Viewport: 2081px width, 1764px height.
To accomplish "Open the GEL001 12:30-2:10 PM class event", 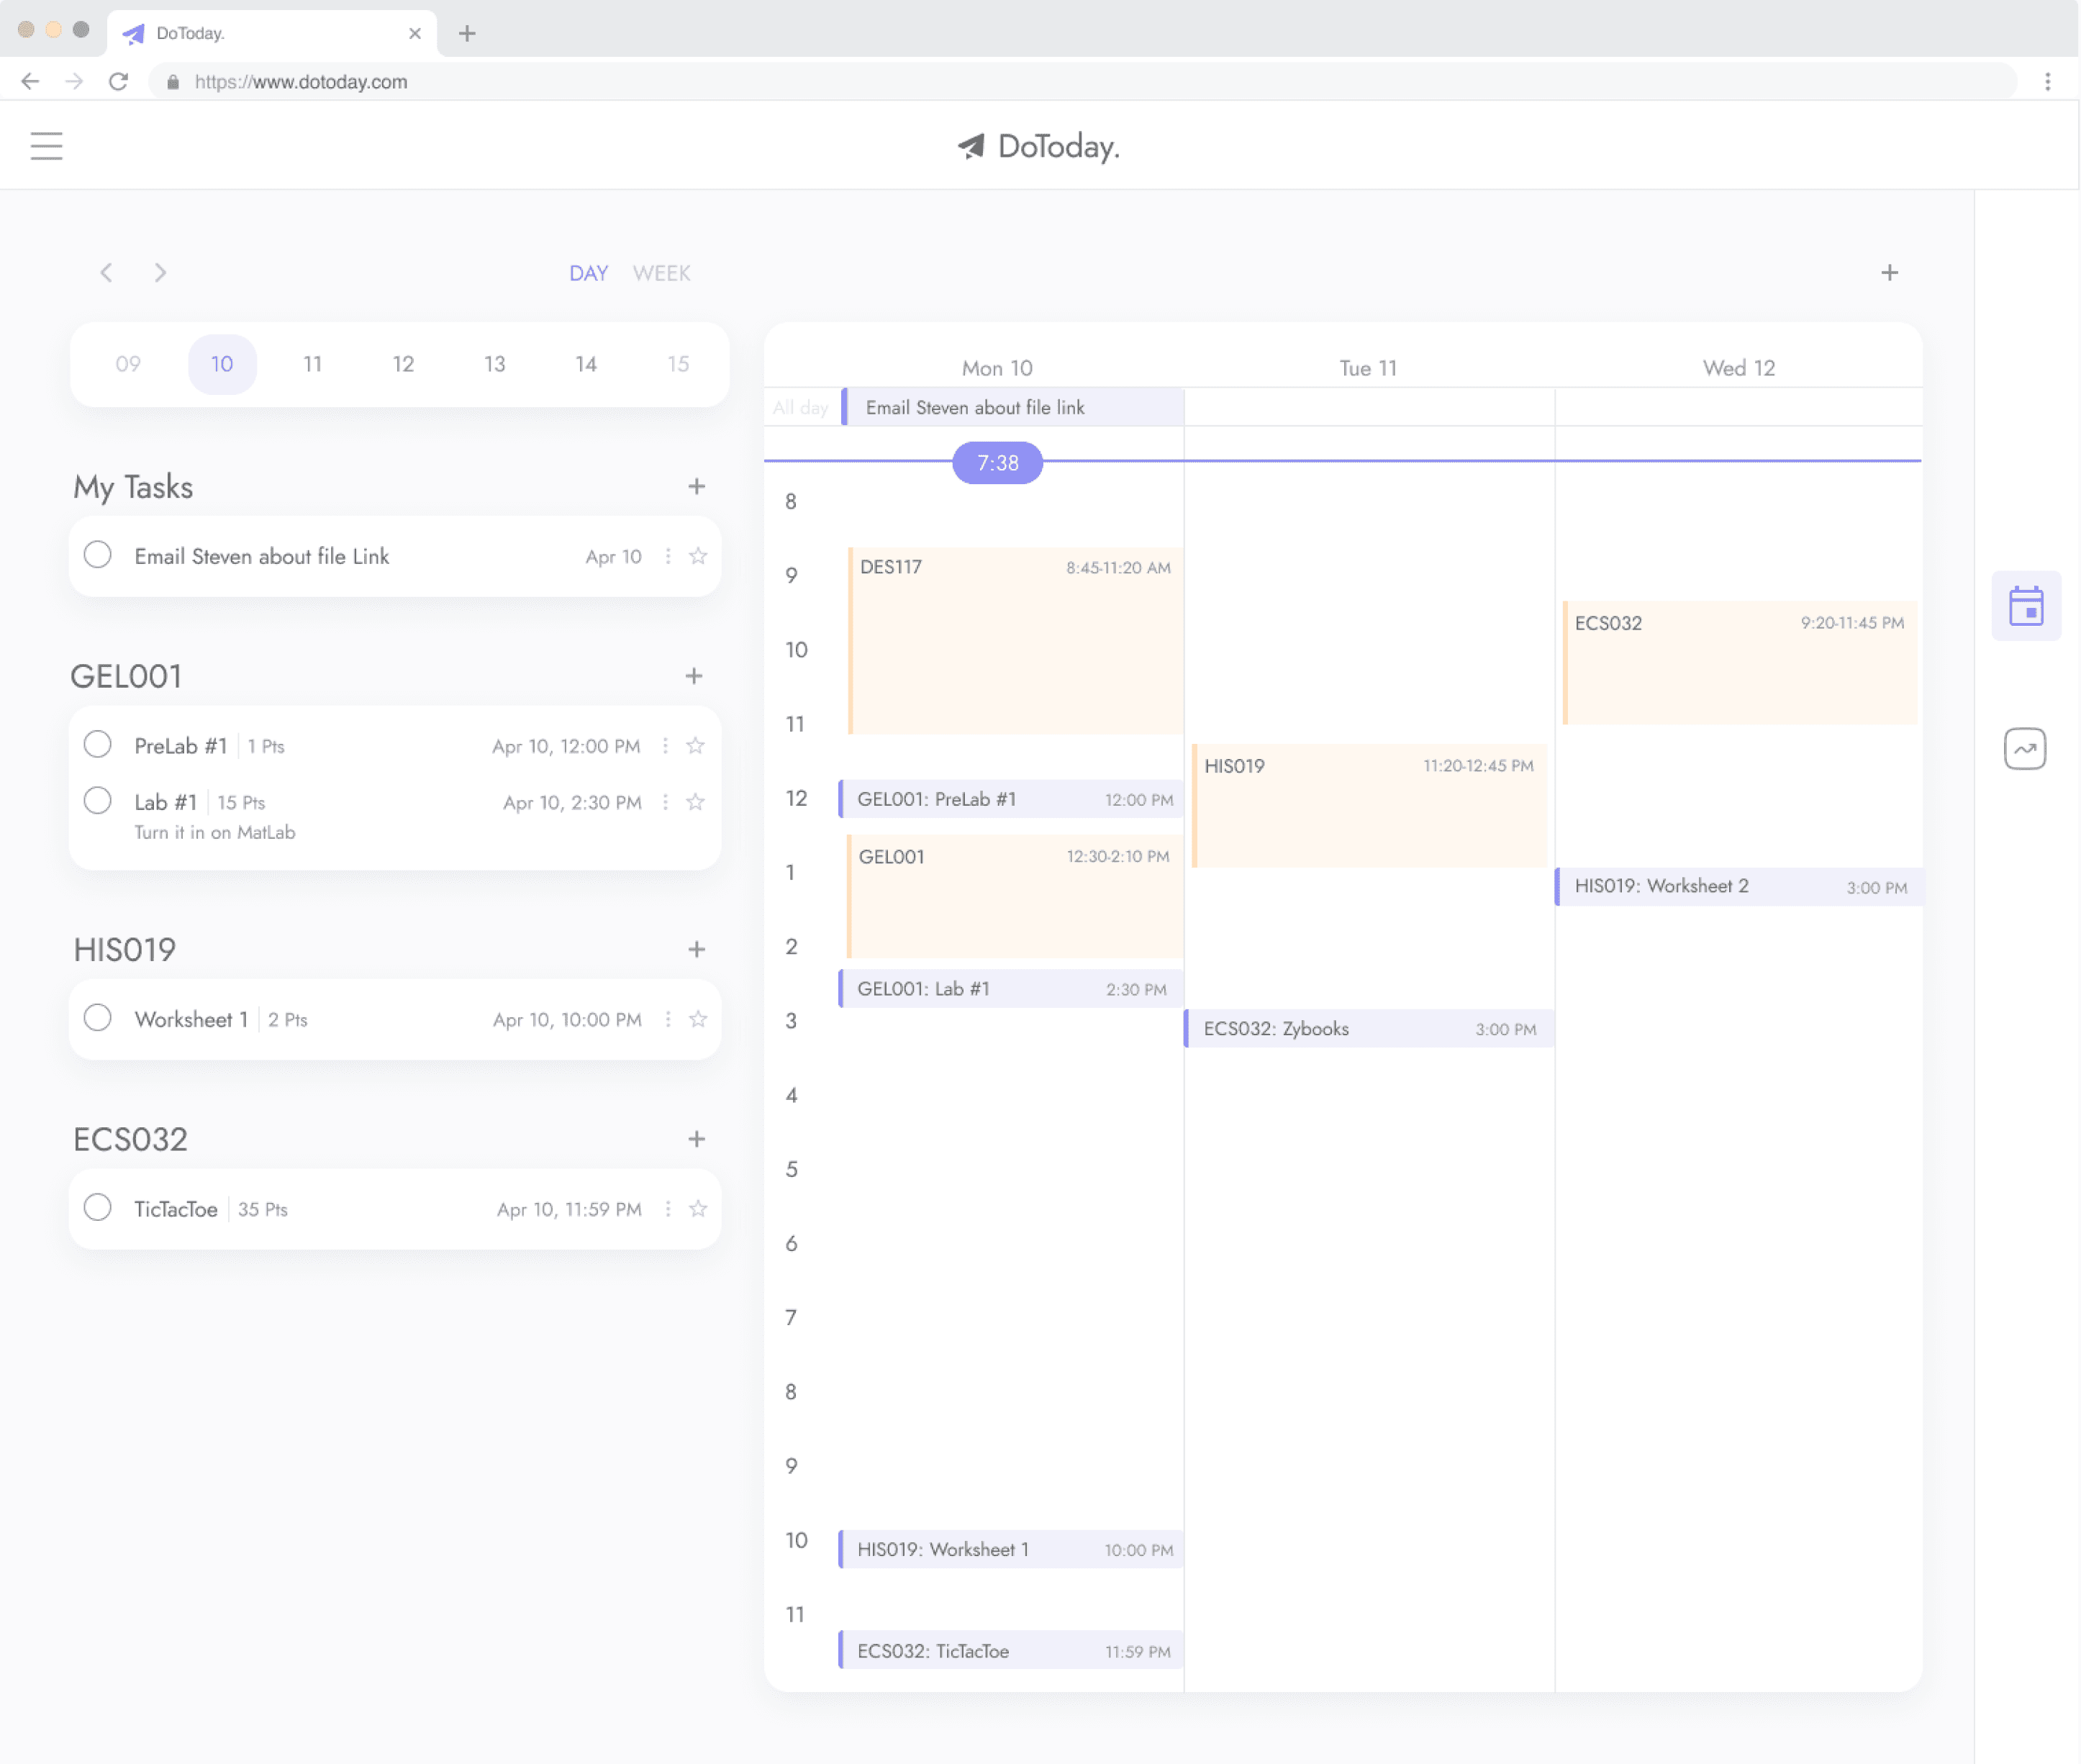I will tap(1015, 896).
